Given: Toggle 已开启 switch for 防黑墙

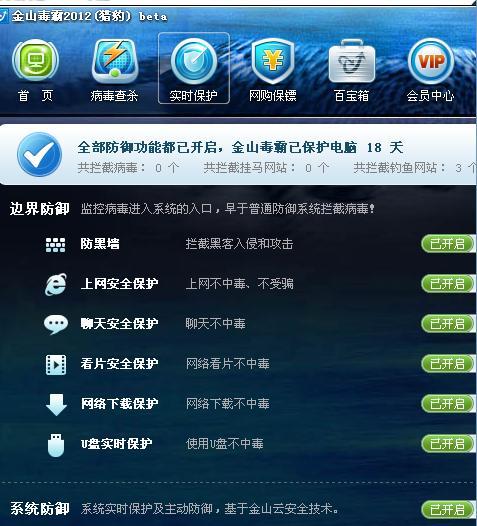Looking at the screenshot, I should [x=448, y=244].
